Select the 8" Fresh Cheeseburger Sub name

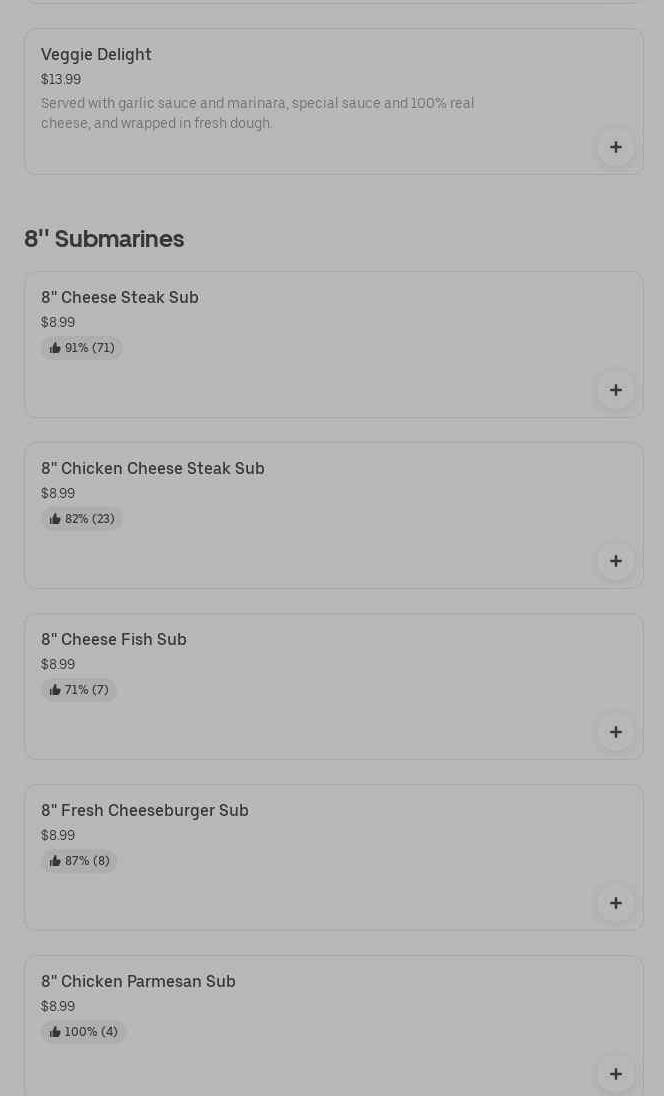coord(145,811)
